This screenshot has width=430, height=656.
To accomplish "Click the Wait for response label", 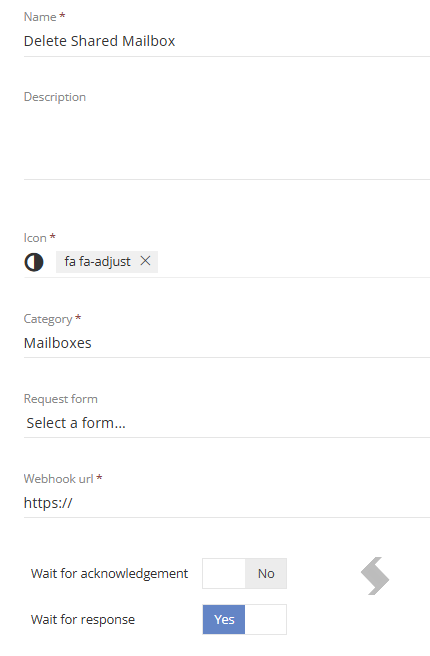I will coord(83,620).
